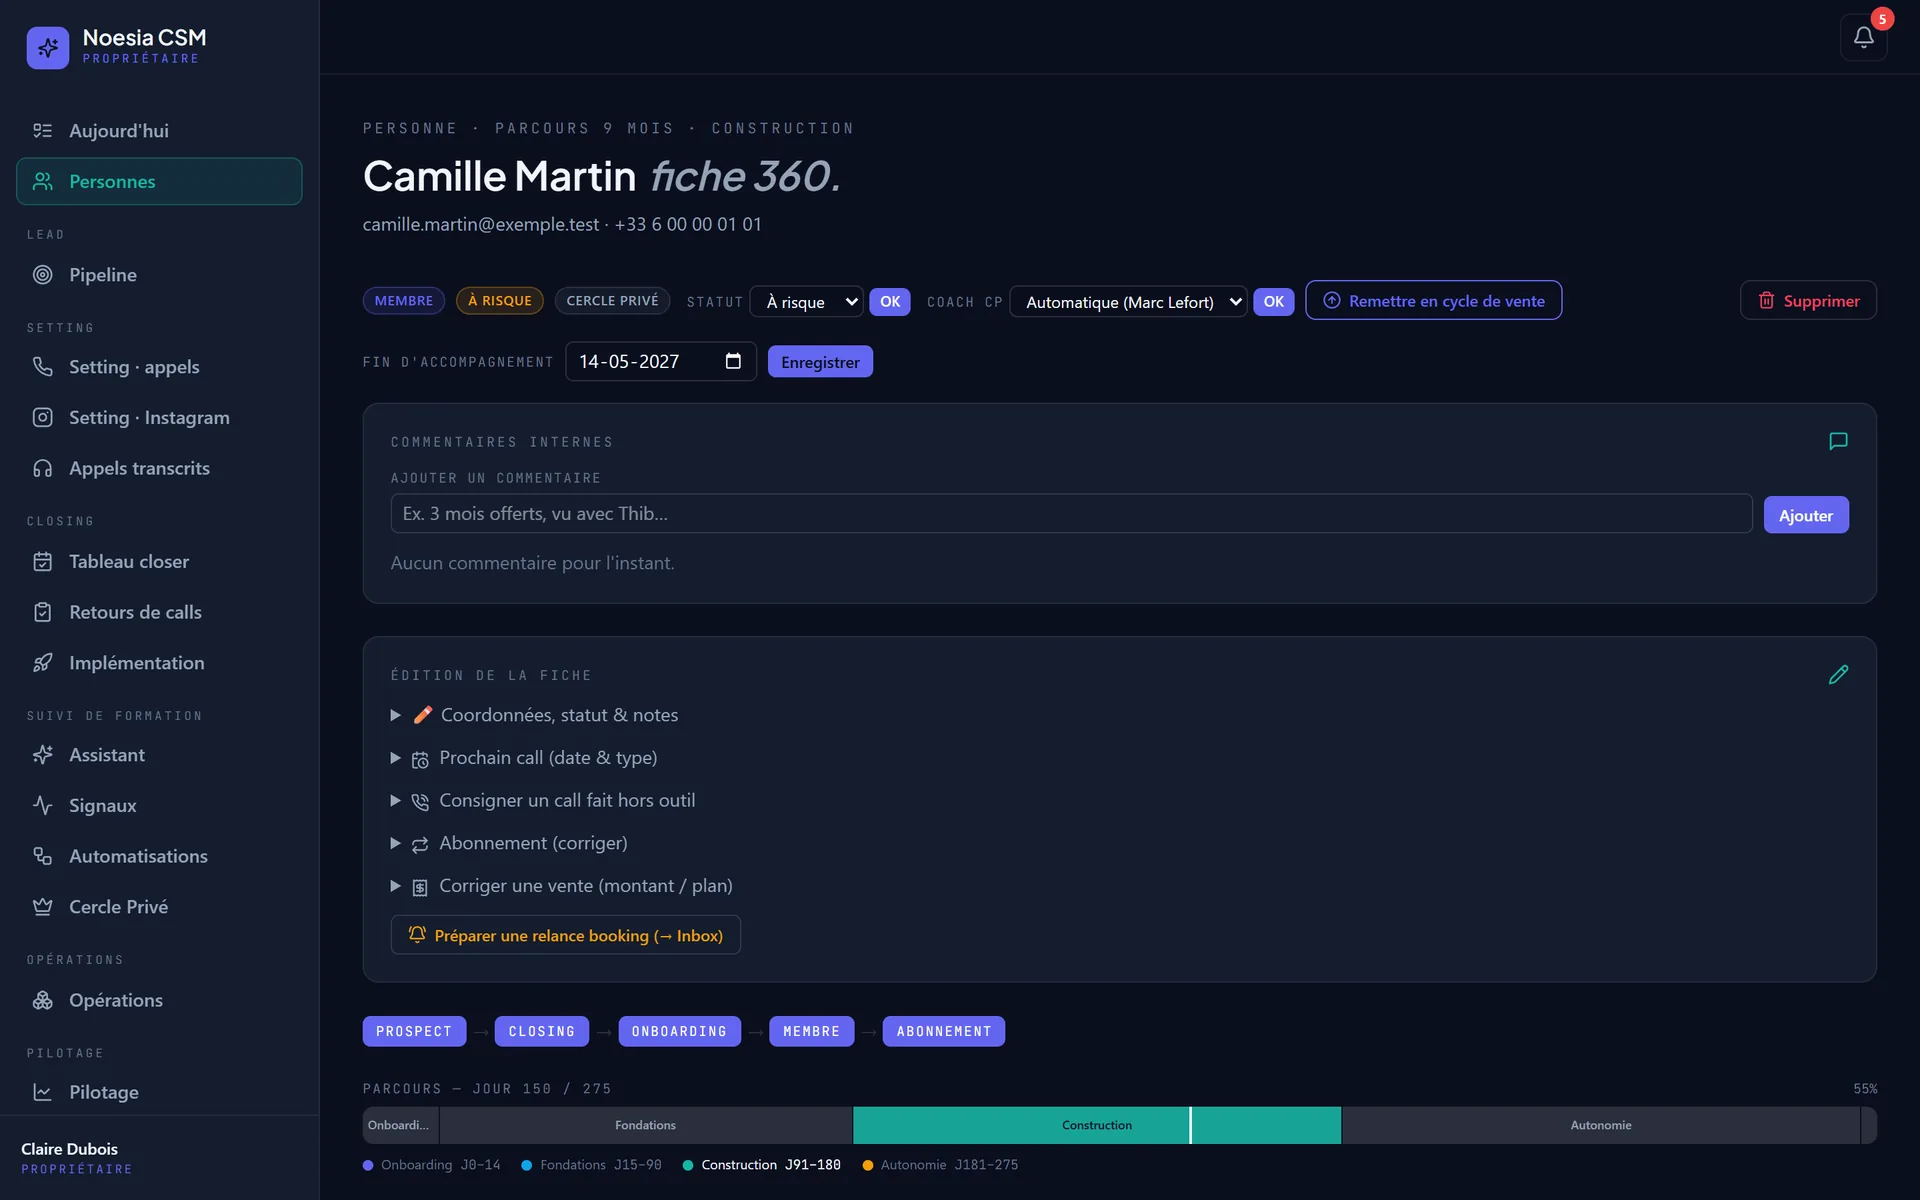Click the comment bubble icon in Commentaires internes
Image resolution: width=1920 pixels, height=1200 pixels.
pos(1838,441)
